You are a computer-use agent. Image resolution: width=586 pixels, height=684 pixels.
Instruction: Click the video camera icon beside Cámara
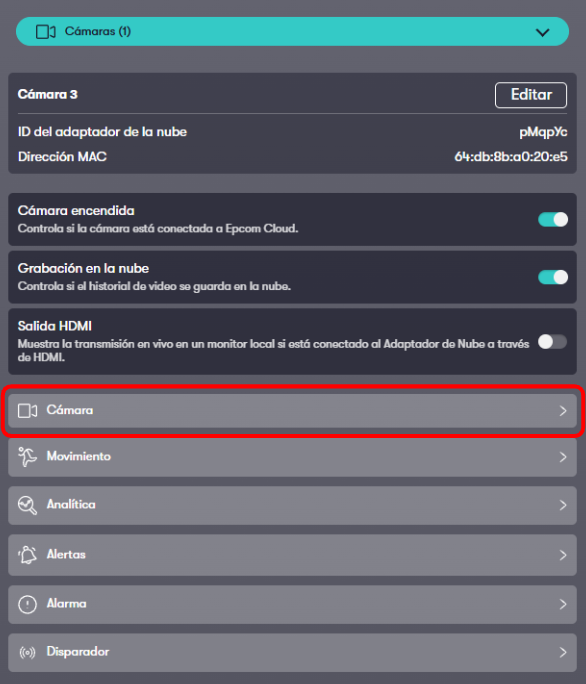[27, 410]
